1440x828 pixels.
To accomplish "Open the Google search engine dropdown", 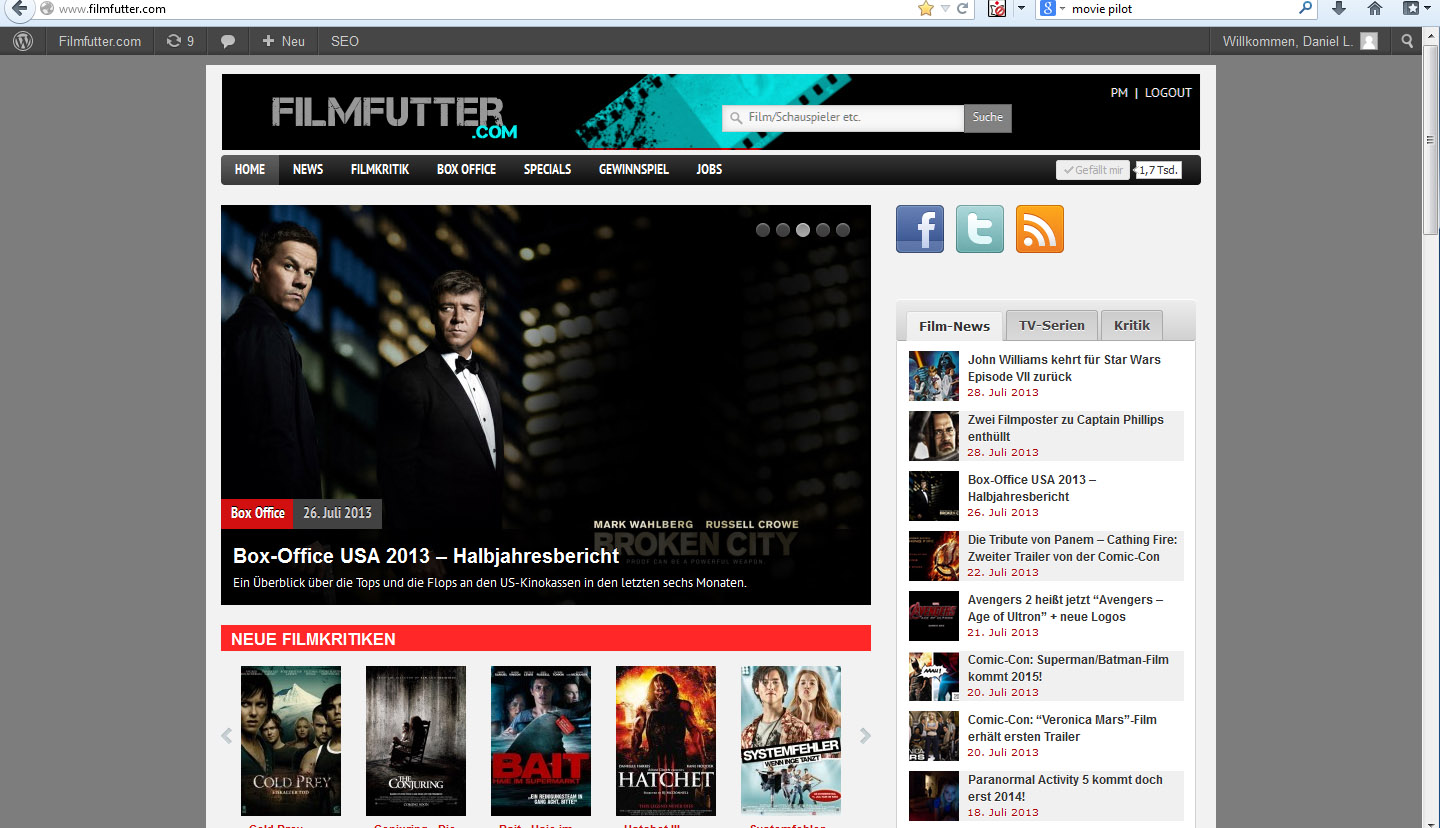I will 1053,9.
